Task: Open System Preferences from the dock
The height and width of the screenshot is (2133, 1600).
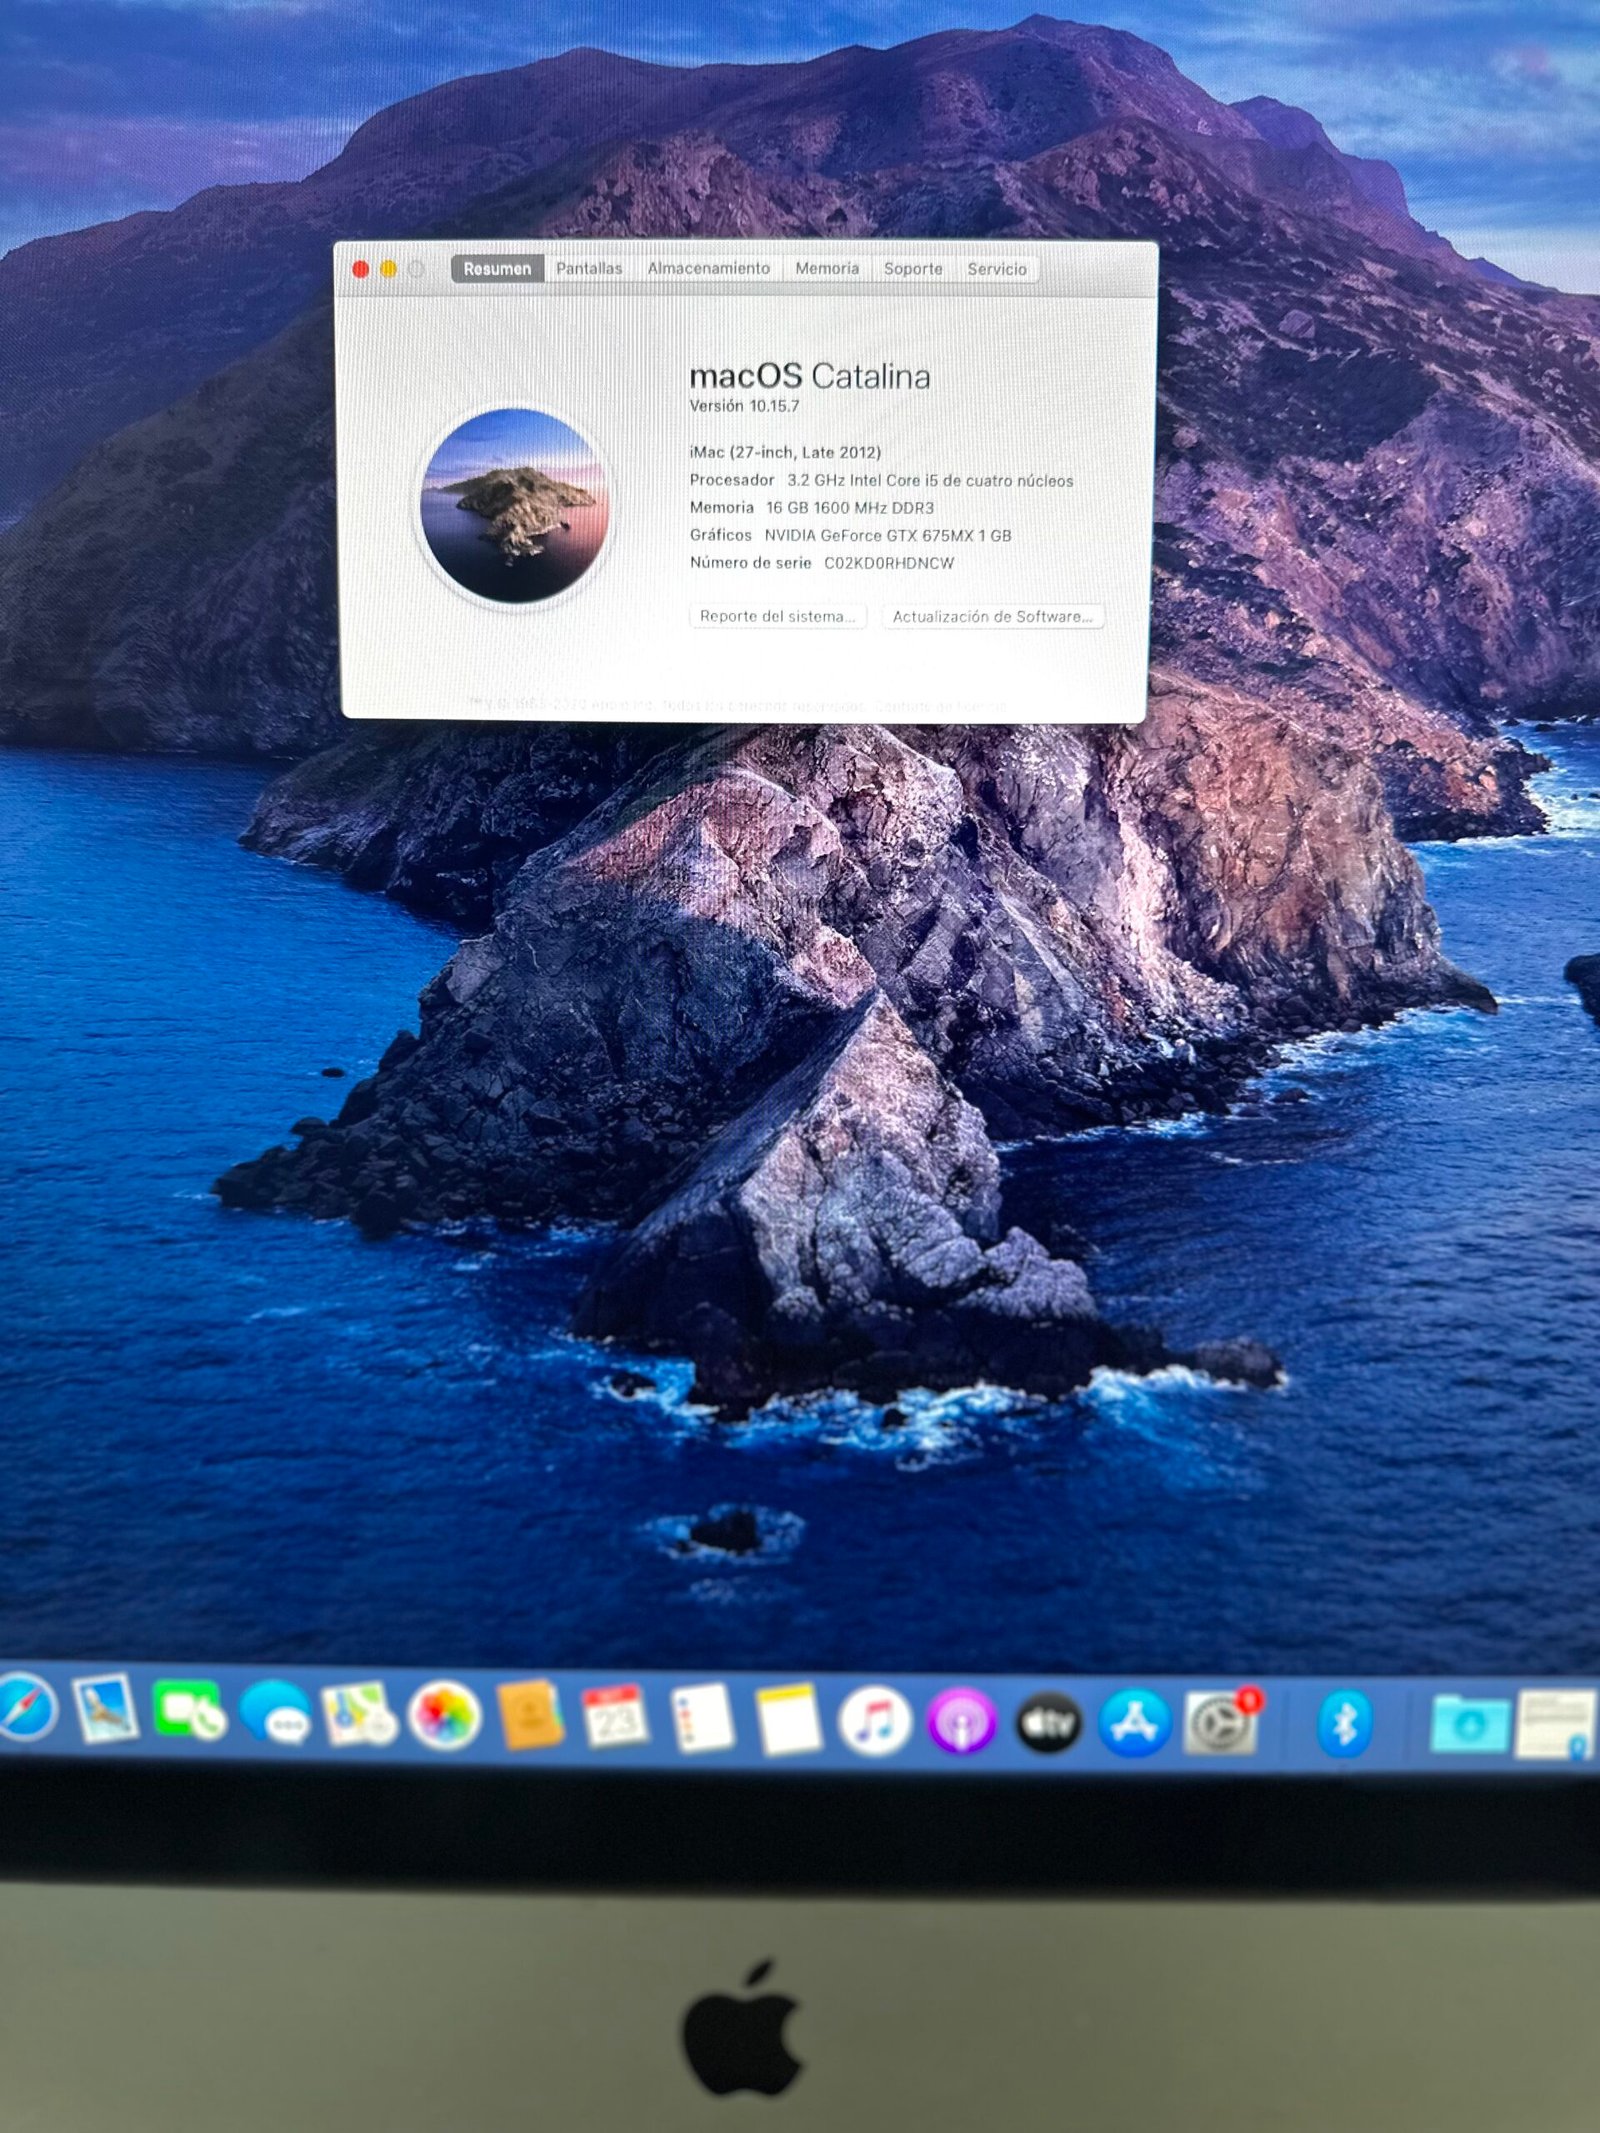Action: click(x=1221, y=1723)
